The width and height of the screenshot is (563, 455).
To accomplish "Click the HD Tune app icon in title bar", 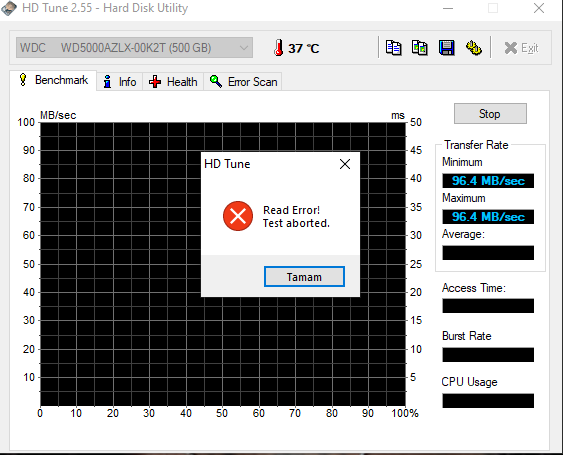I will (9, 8).
